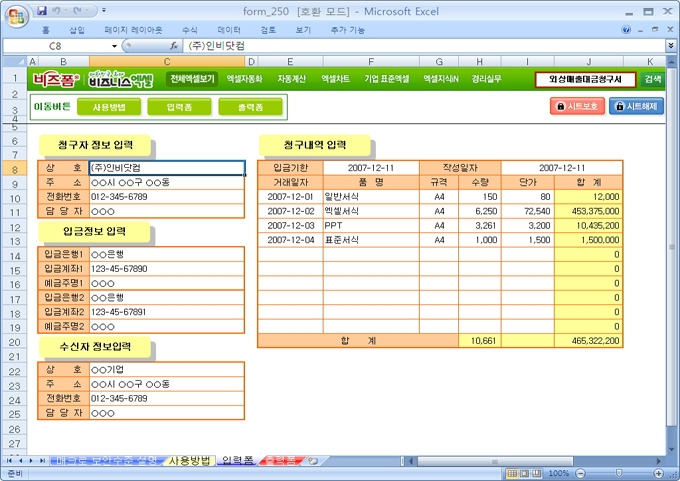
Task: Select the cell containing 엑셀서식
Action: tap(371, 211)
